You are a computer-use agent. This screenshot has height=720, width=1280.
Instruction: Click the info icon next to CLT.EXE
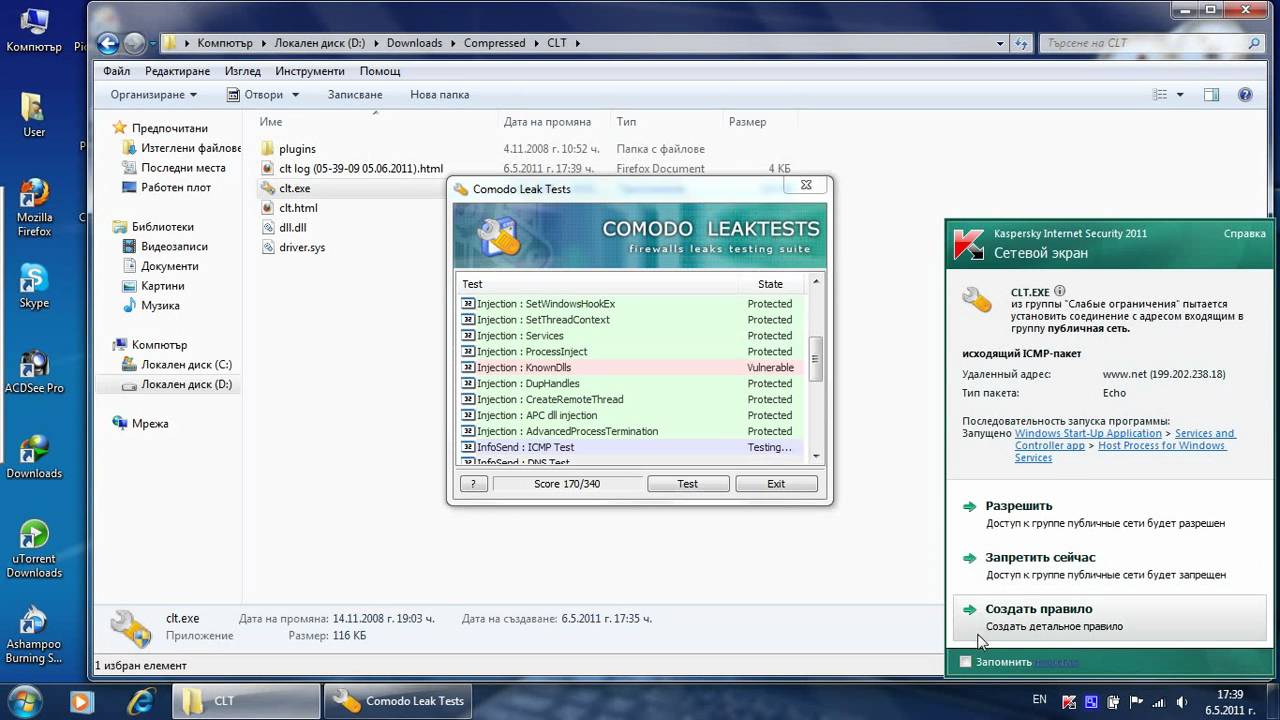[x=1059, y=291]
